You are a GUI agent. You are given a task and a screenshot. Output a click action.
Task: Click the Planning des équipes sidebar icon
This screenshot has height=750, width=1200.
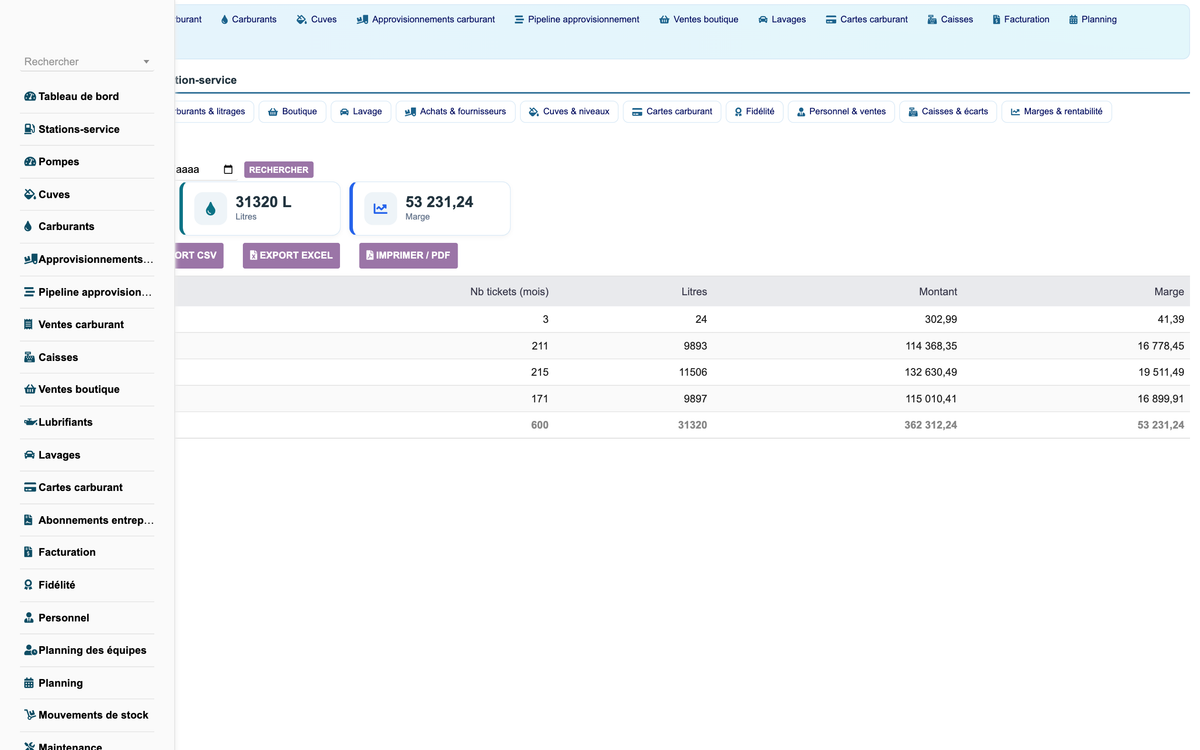(x=31, y=650)
